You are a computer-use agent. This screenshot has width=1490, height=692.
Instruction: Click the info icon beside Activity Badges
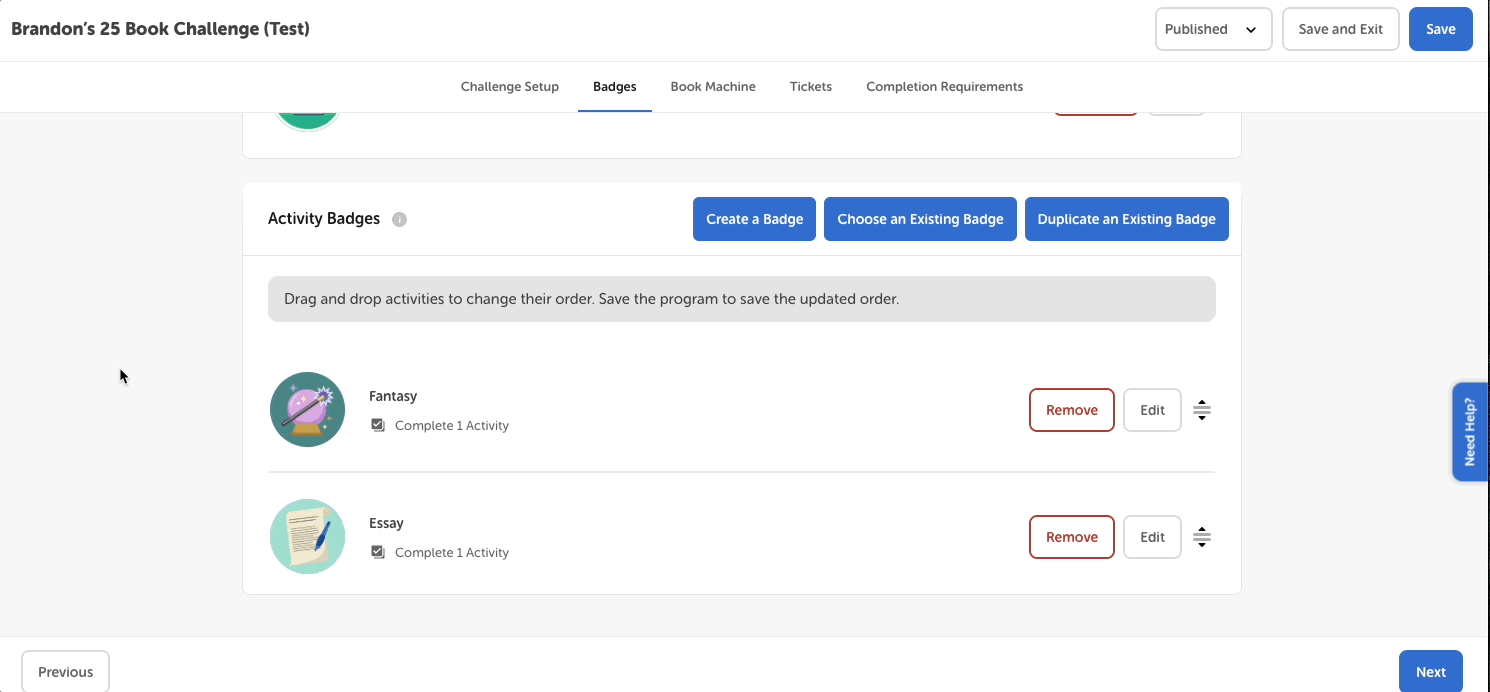tap(399, 219)
